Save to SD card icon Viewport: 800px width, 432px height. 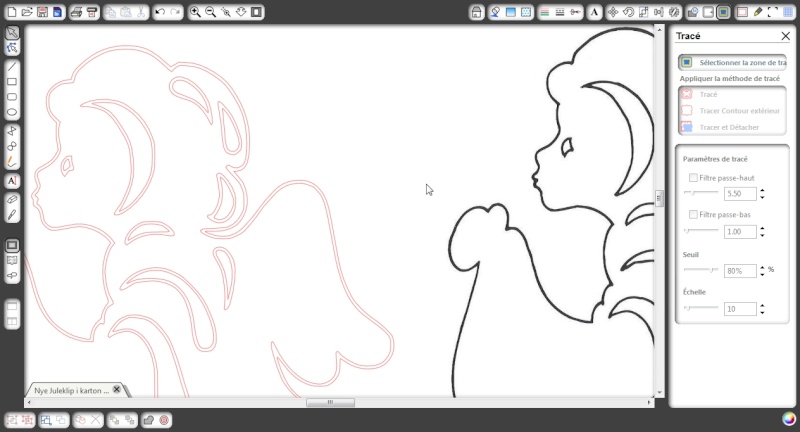click(57, 12)
